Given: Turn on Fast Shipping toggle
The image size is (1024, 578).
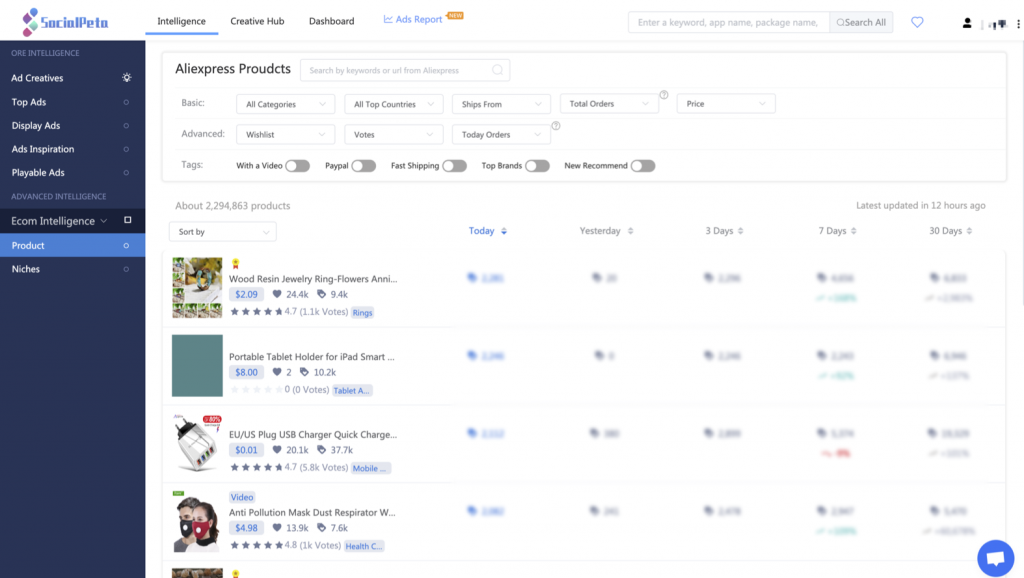Looking at the screenshot, I should [x=455, y=166].
